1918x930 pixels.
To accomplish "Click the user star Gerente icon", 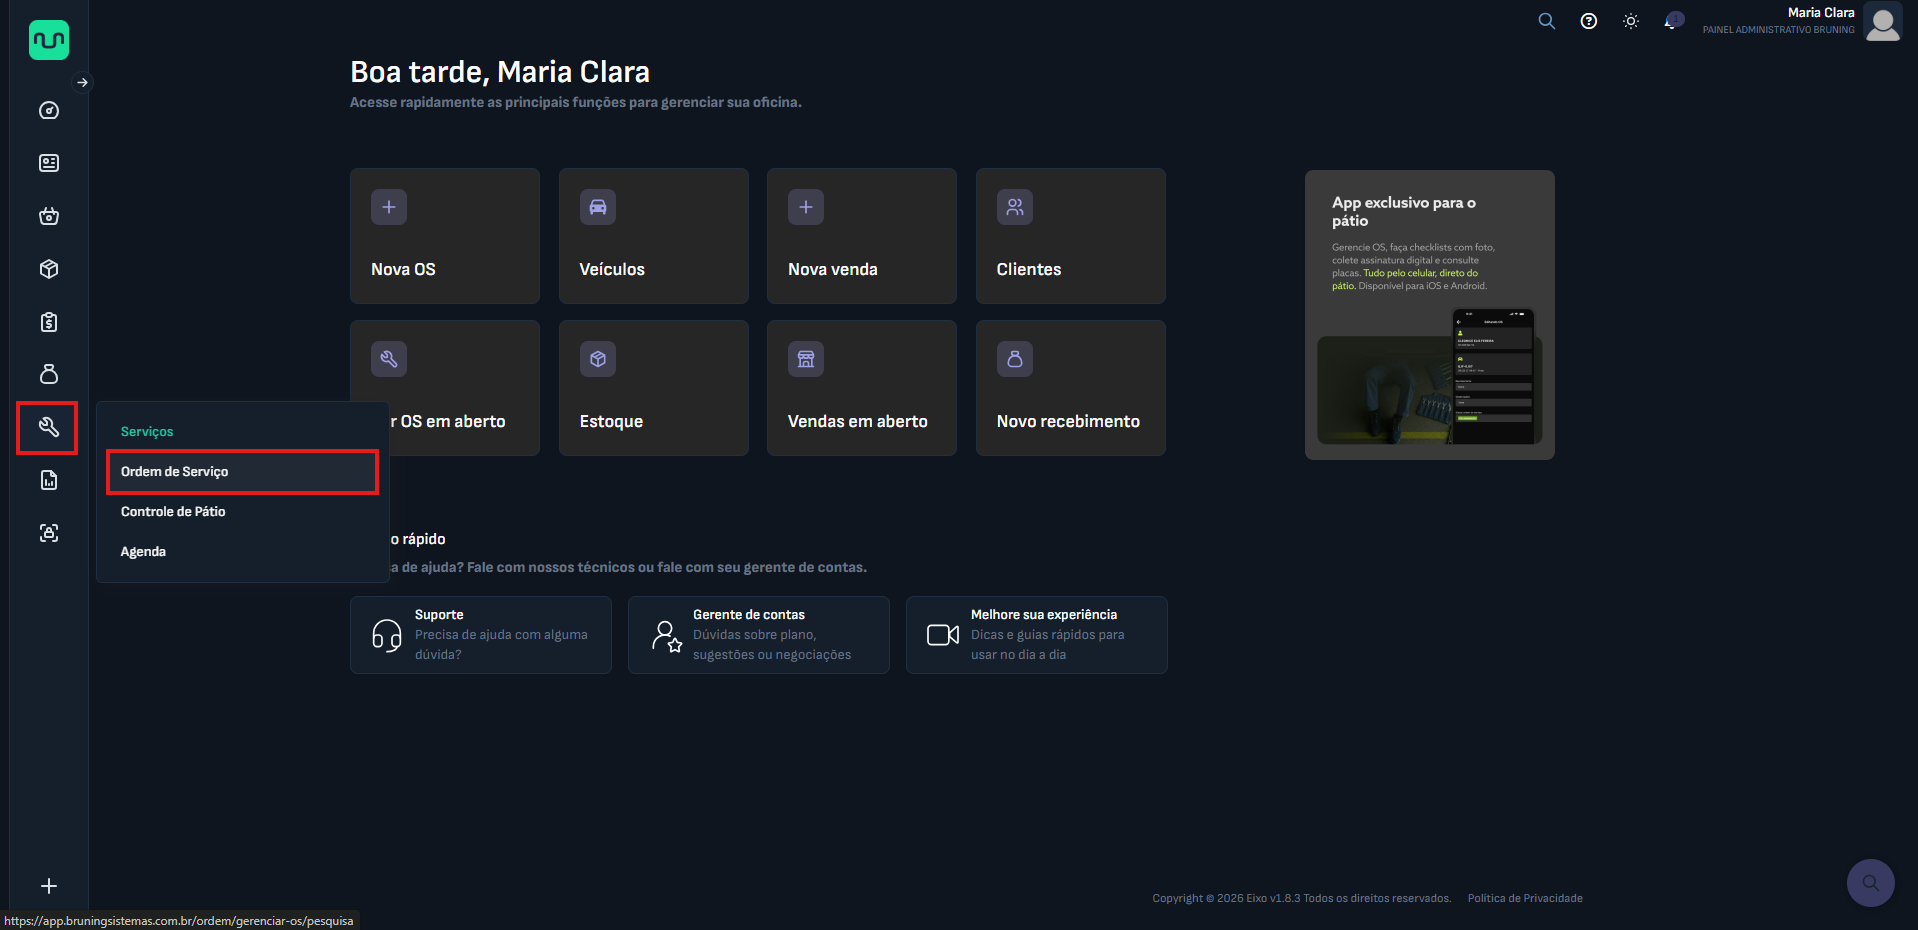I will pyautogui.click(x=666, y=636).
